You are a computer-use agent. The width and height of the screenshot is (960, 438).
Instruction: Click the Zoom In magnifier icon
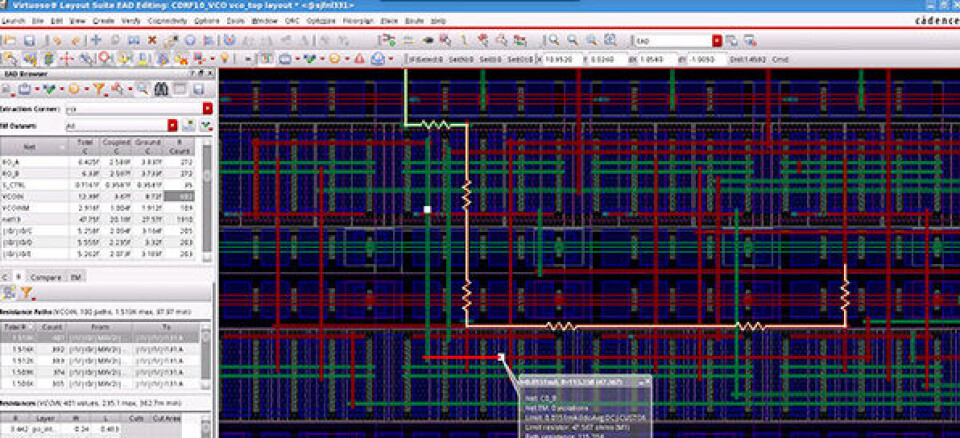(553, 40)
